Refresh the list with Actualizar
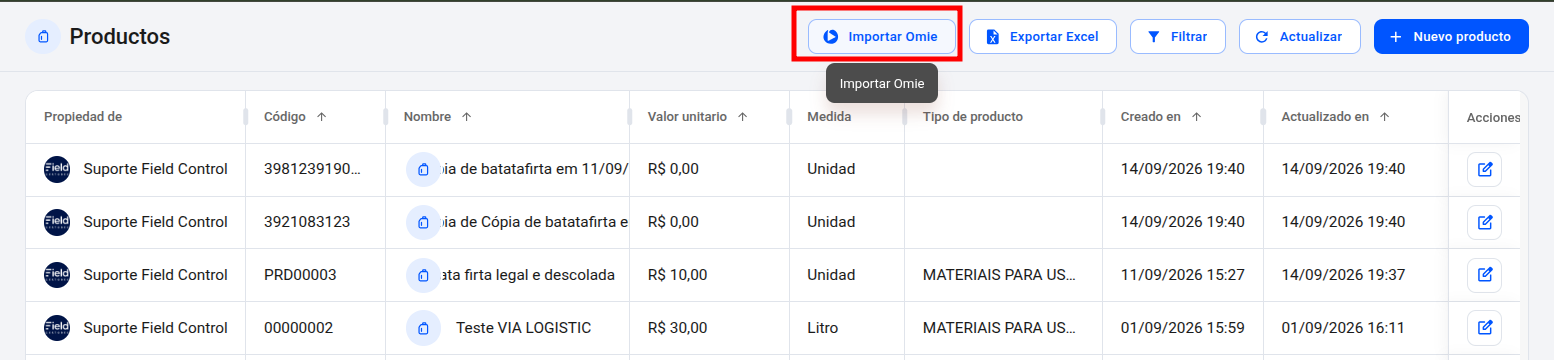The image size is (1554, 360). tap(1300, 36)
